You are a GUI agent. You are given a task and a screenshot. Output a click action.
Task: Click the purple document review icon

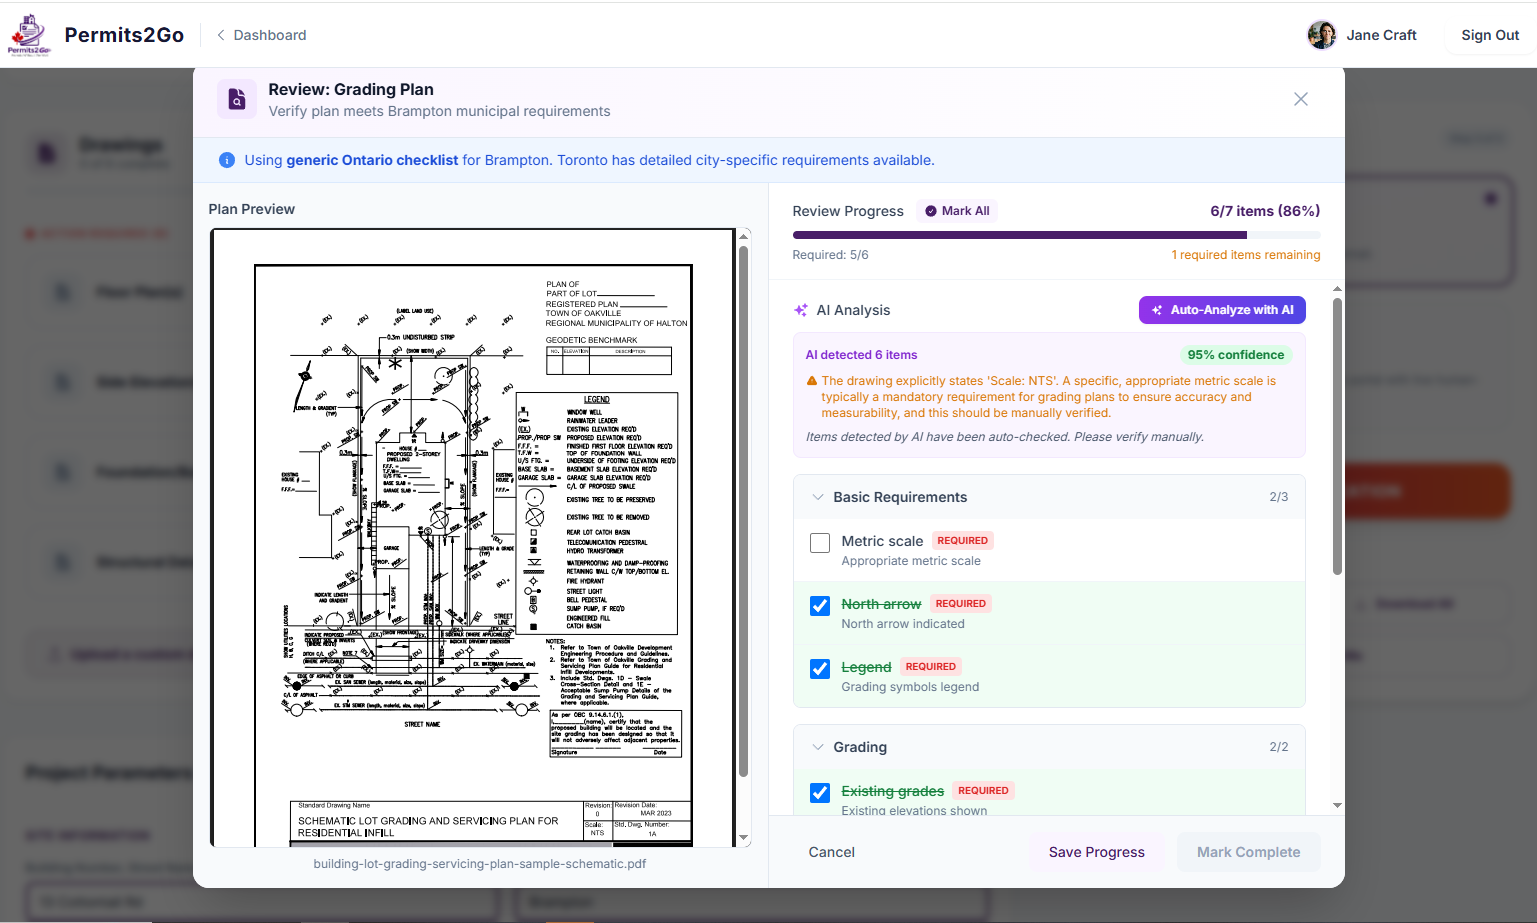[237, 99]
